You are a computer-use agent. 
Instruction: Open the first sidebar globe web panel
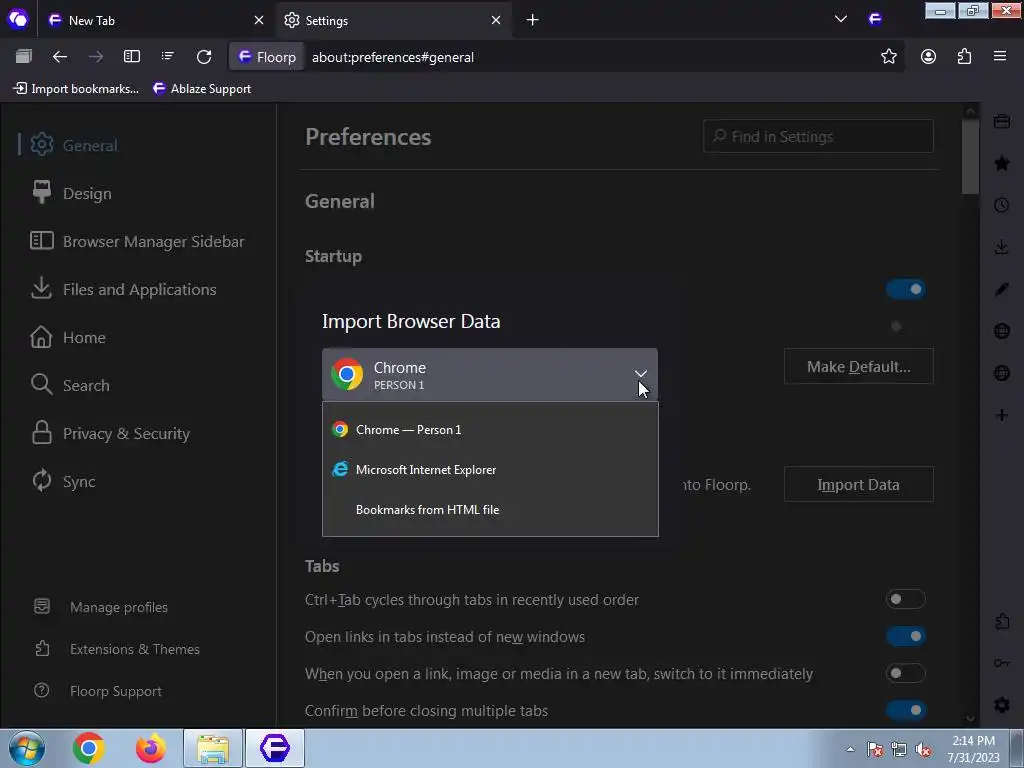(1002, 331)
